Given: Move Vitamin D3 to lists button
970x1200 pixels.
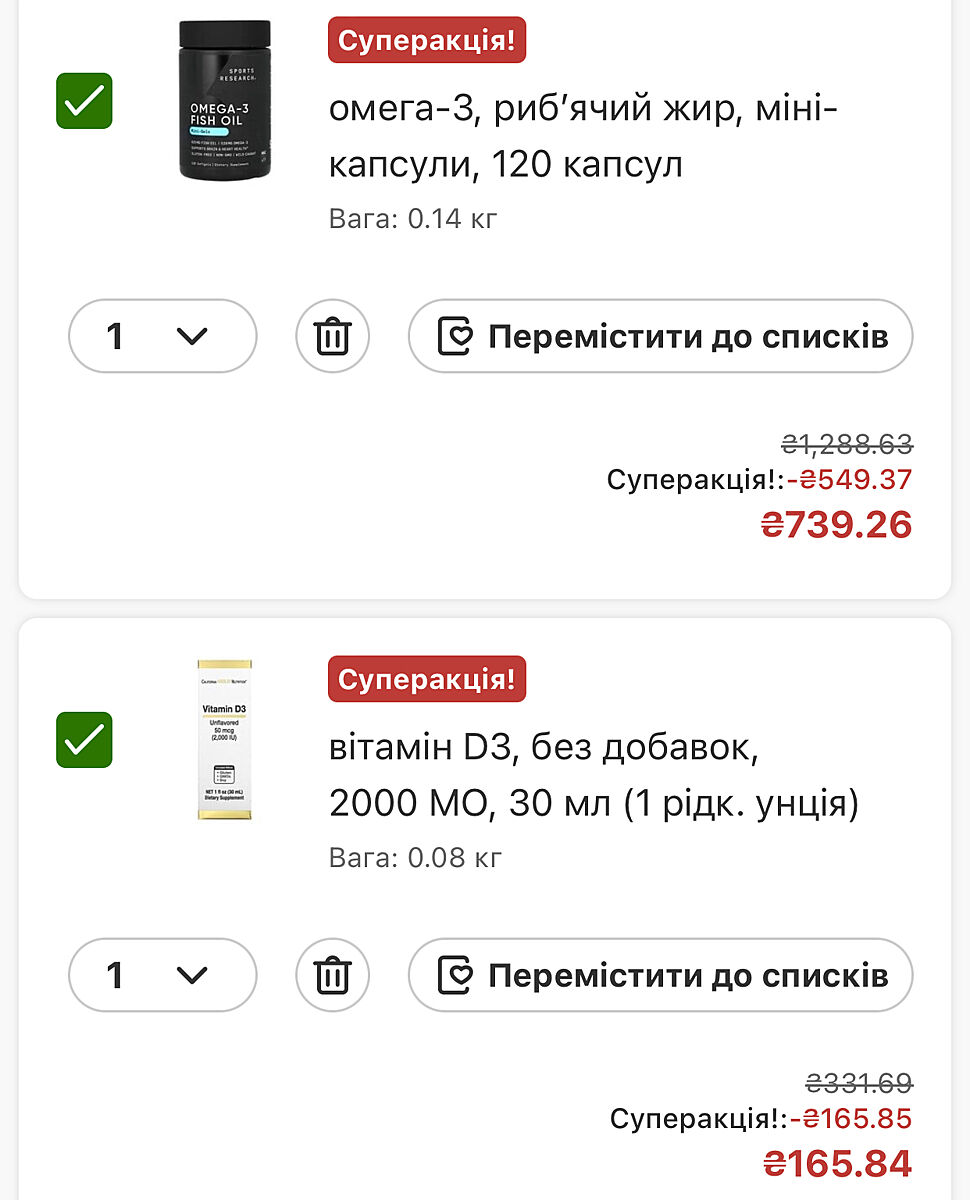Looking at the screenshot, I should coord(660,975).
